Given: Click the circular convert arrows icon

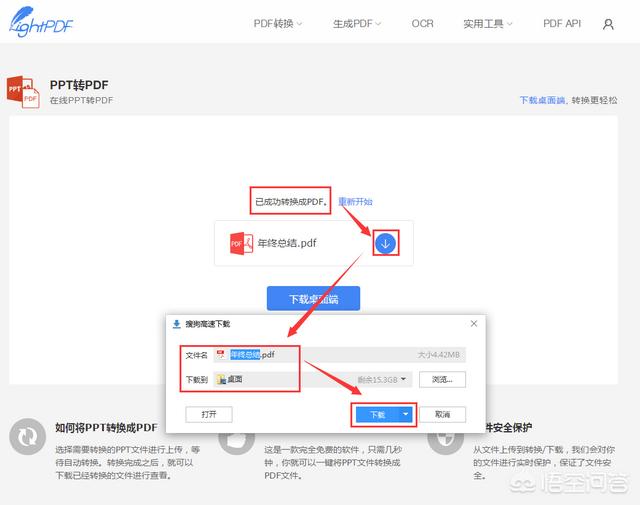Looking at the screenshot, I should (x=27, y=436).
